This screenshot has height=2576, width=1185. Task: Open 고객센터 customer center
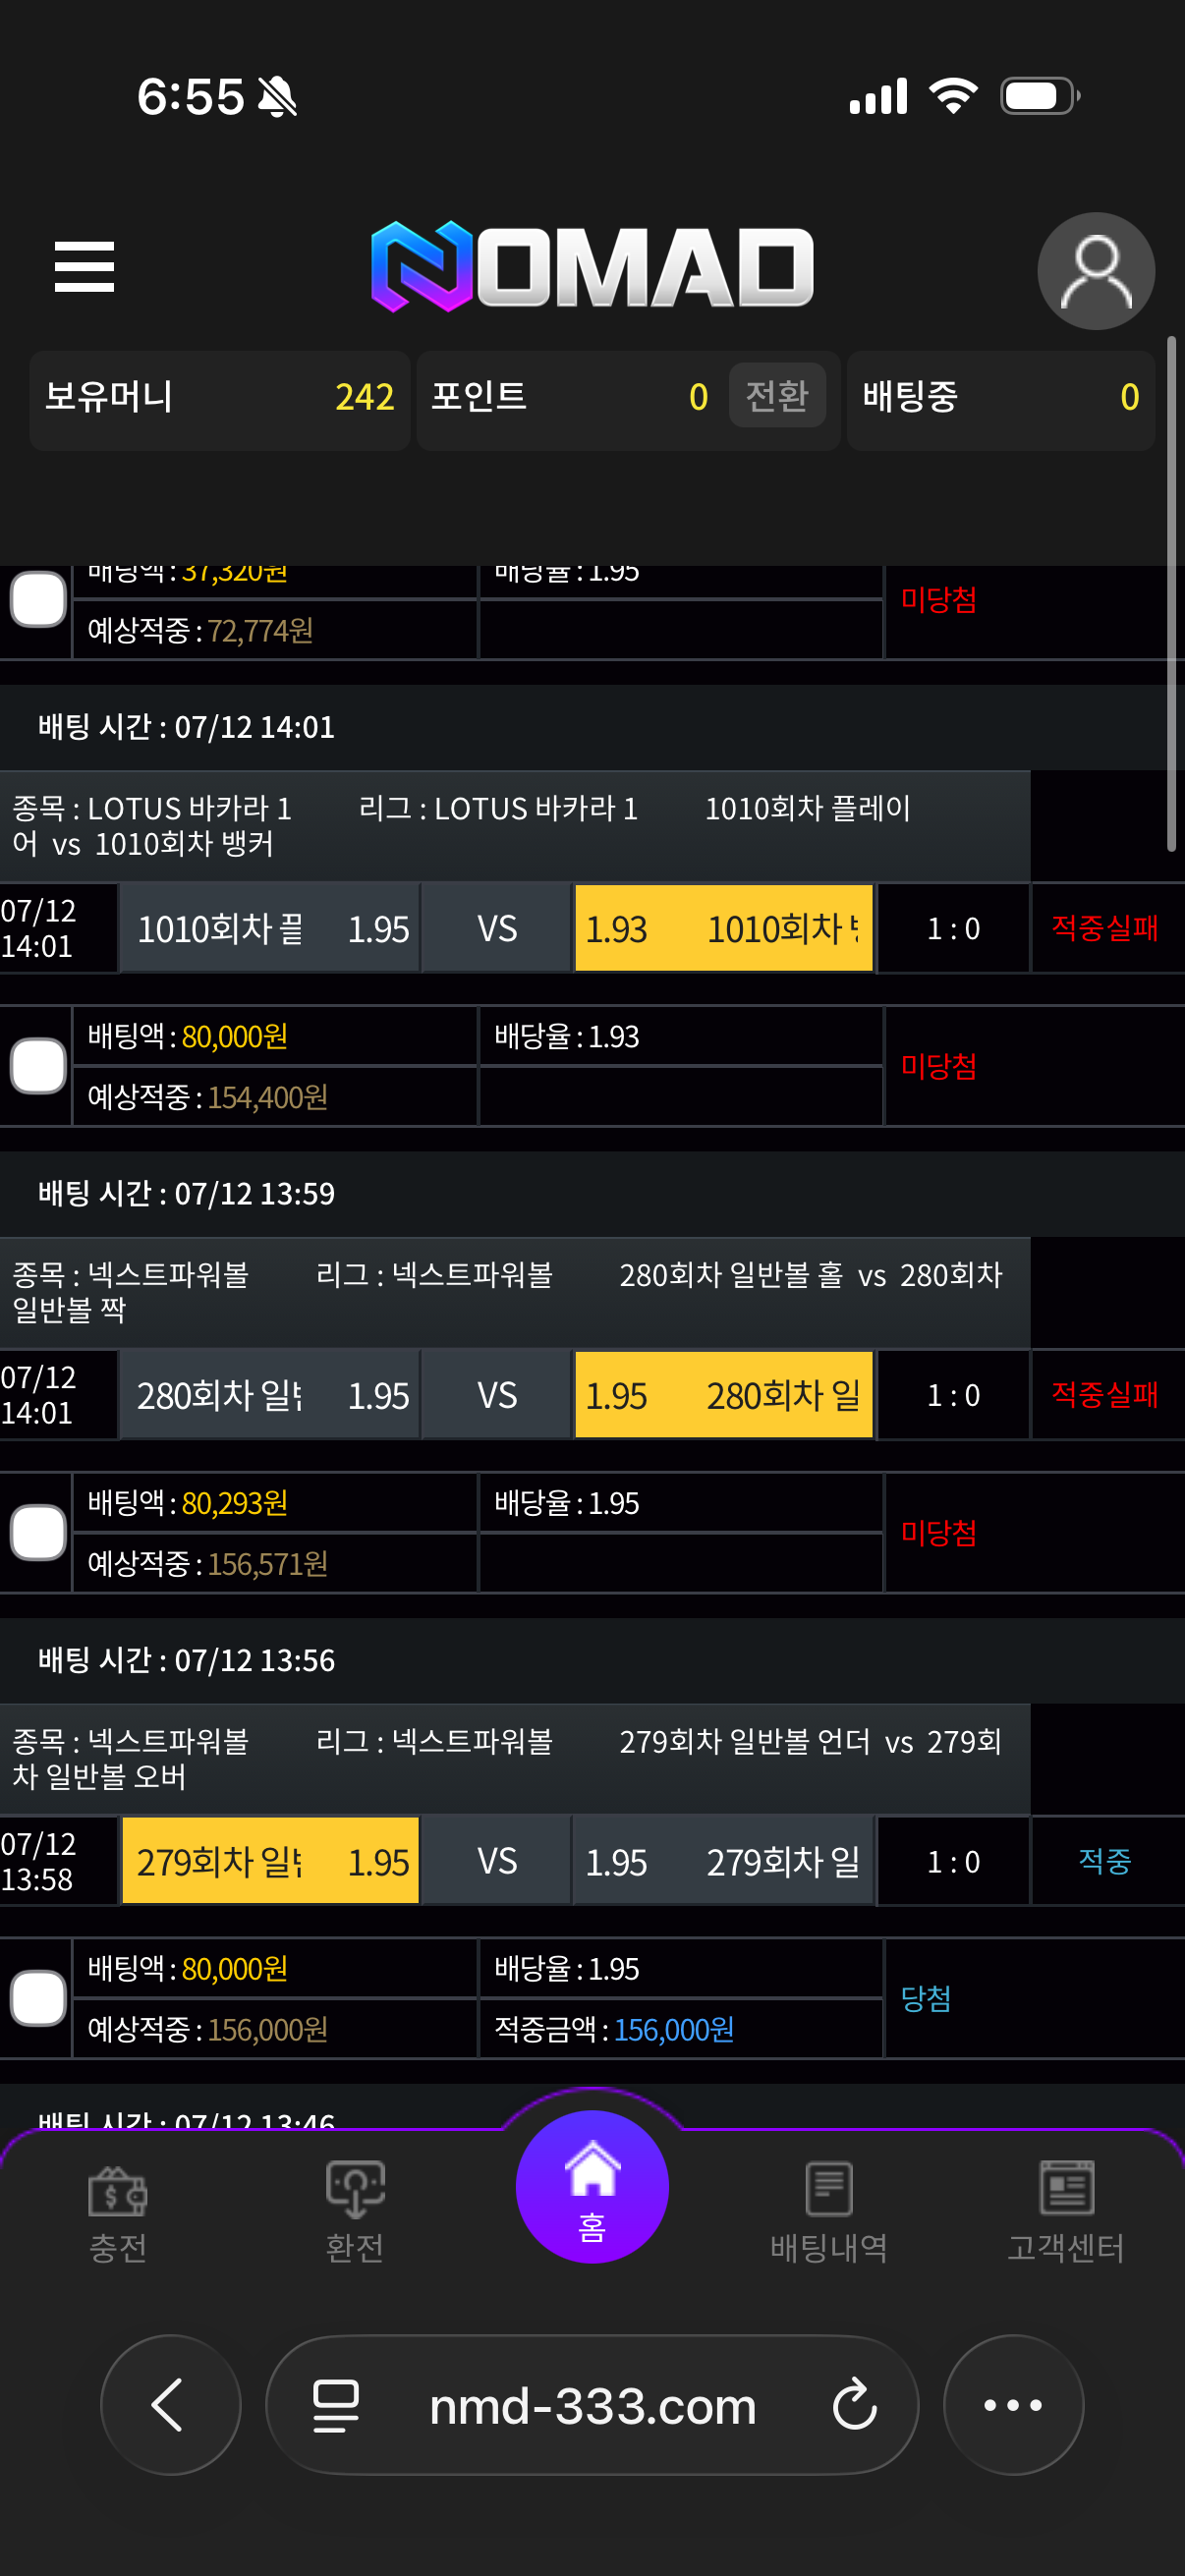pyautogui.click(x=1066, y=2213)
